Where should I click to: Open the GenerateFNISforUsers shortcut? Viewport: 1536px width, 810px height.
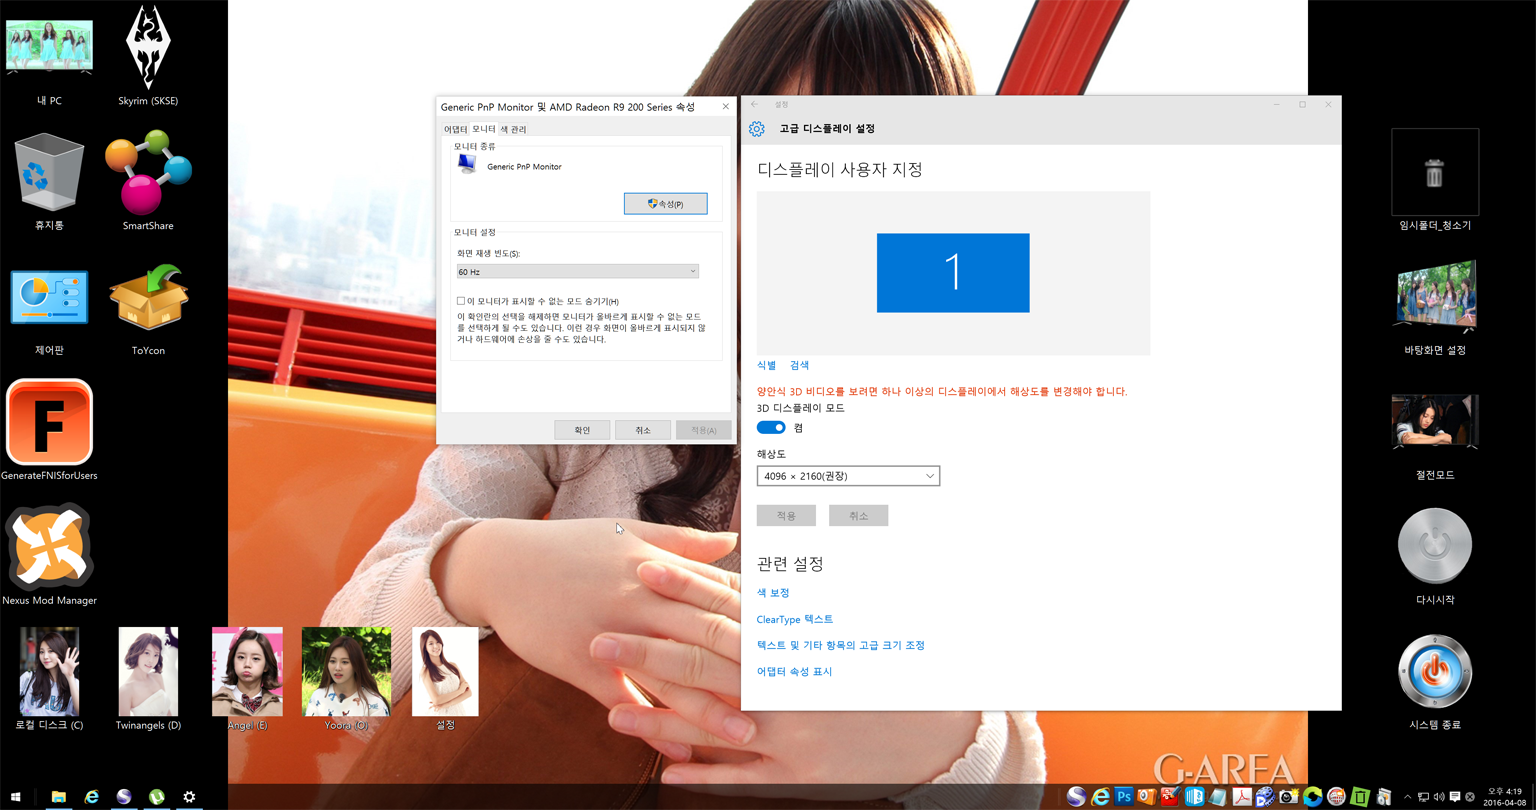pyautogui.click(x=49, y=430)
